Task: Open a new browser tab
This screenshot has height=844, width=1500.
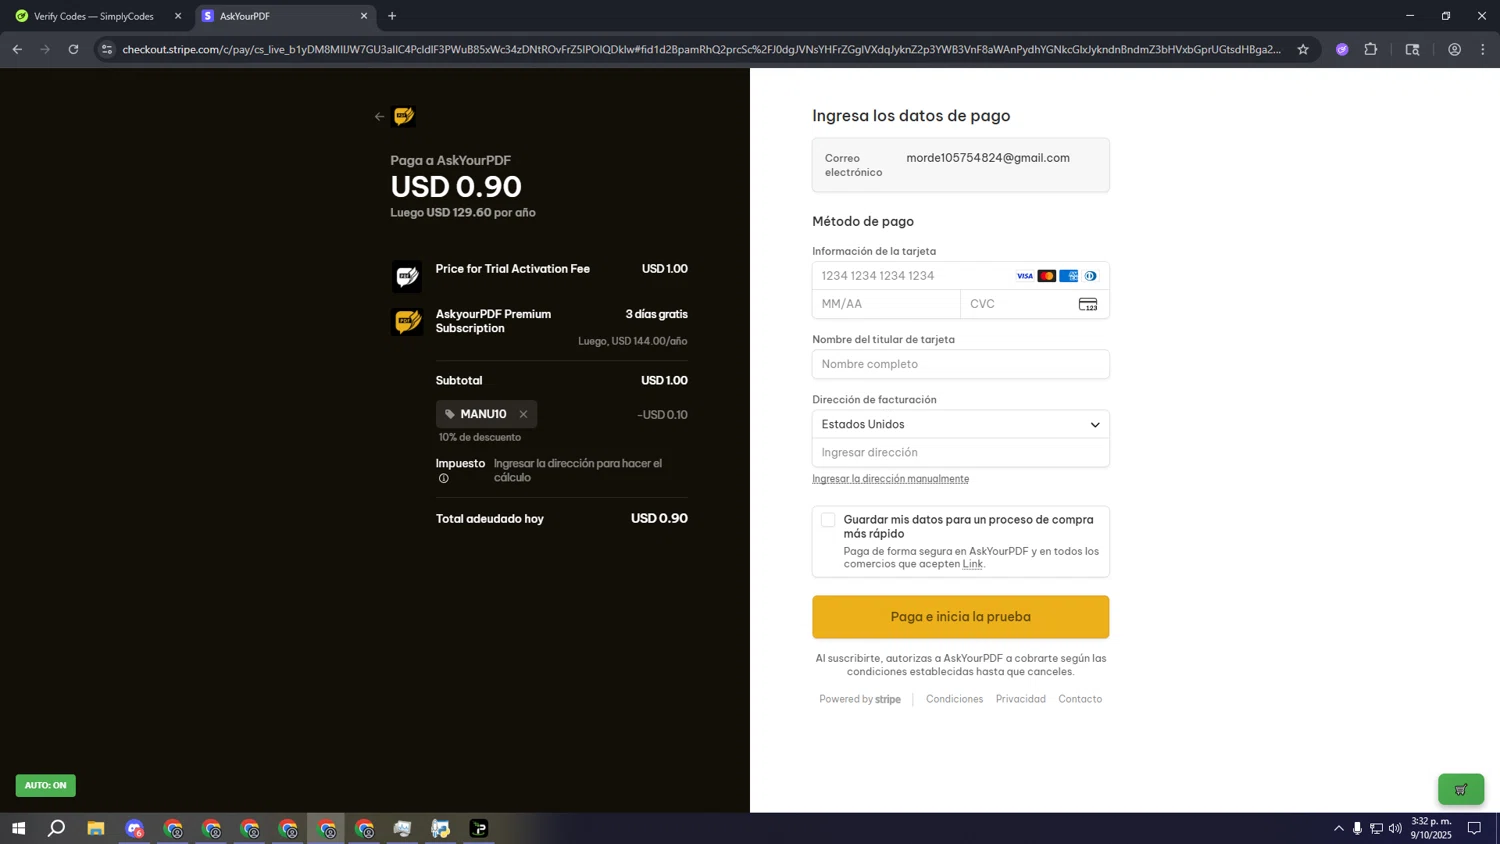Action: pyautogui.click(x=392, y=16)
